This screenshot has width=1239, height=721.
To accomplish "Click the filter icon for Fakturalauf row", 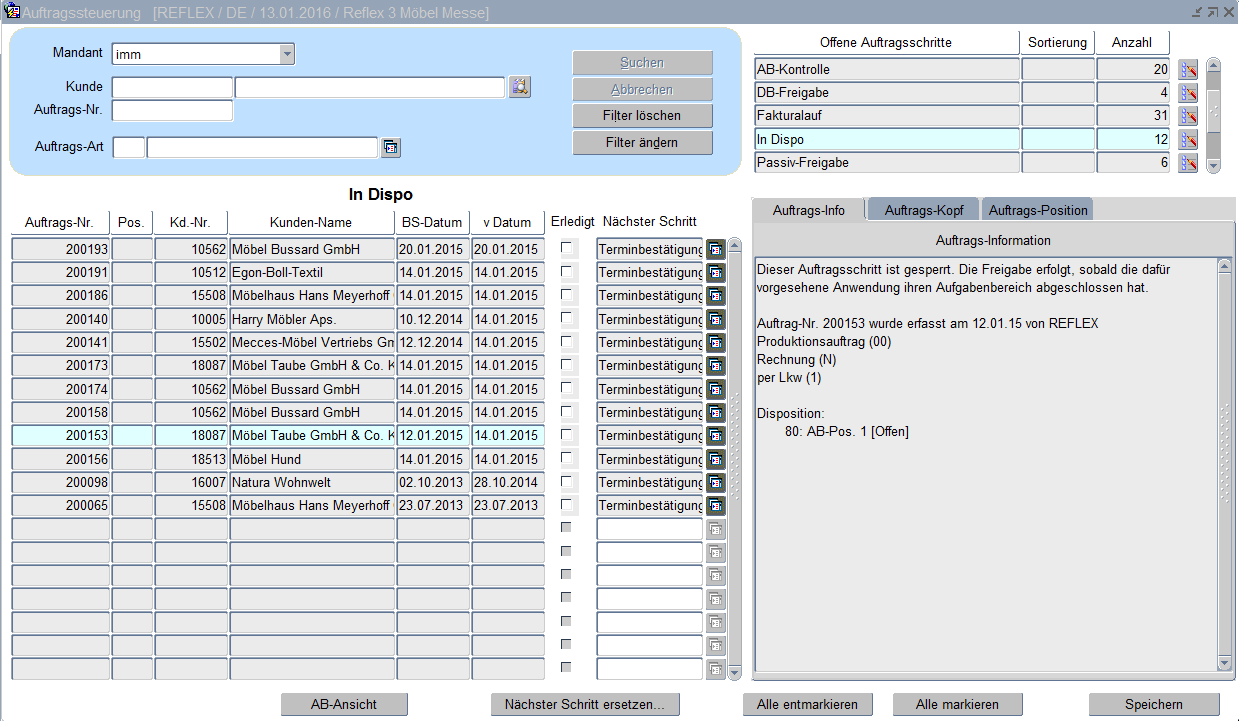I will pos(1188,116).
